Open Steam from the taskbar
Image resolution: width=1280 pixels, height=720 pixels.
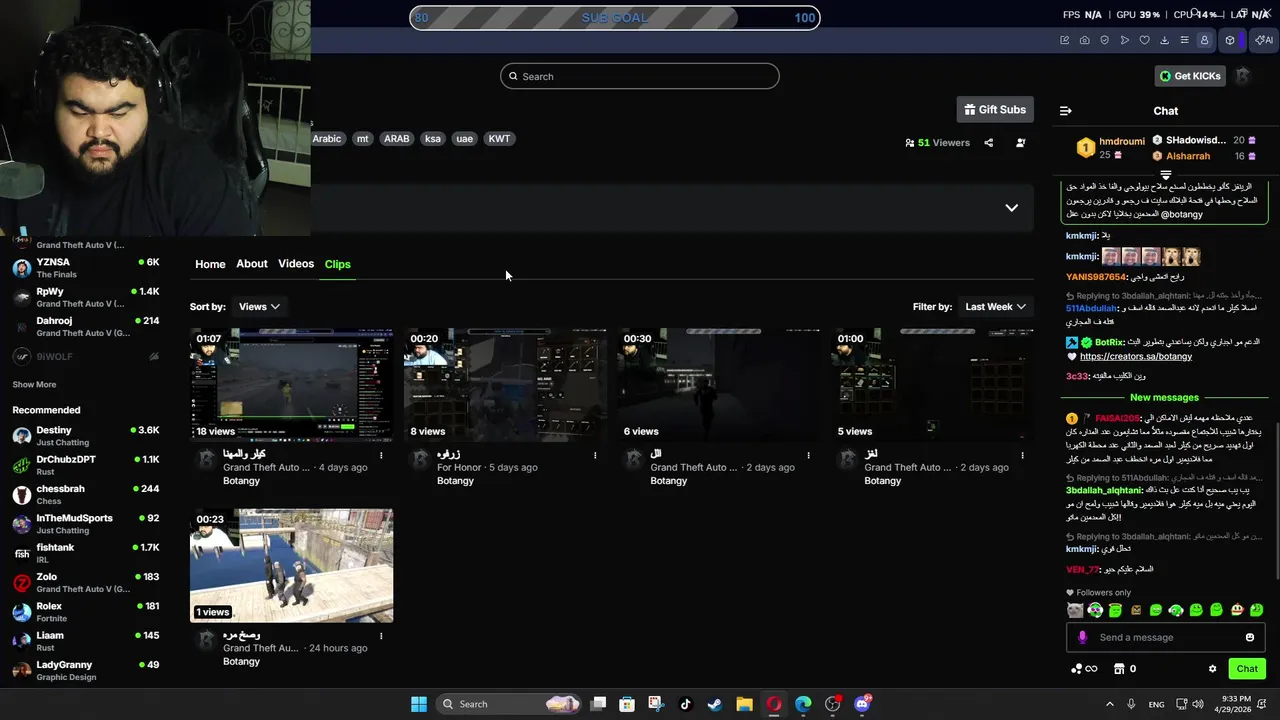714,704
